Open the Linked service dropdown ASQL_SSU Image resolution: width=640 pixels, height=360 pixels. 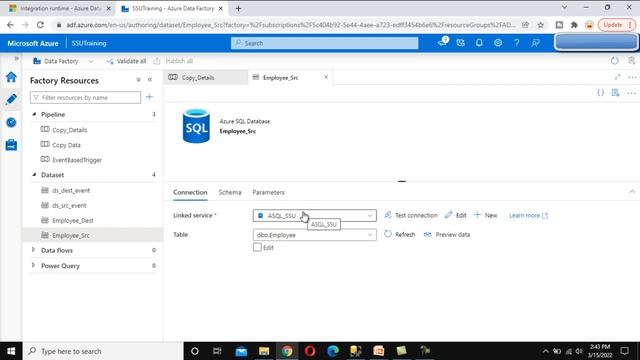click(314, 216)
